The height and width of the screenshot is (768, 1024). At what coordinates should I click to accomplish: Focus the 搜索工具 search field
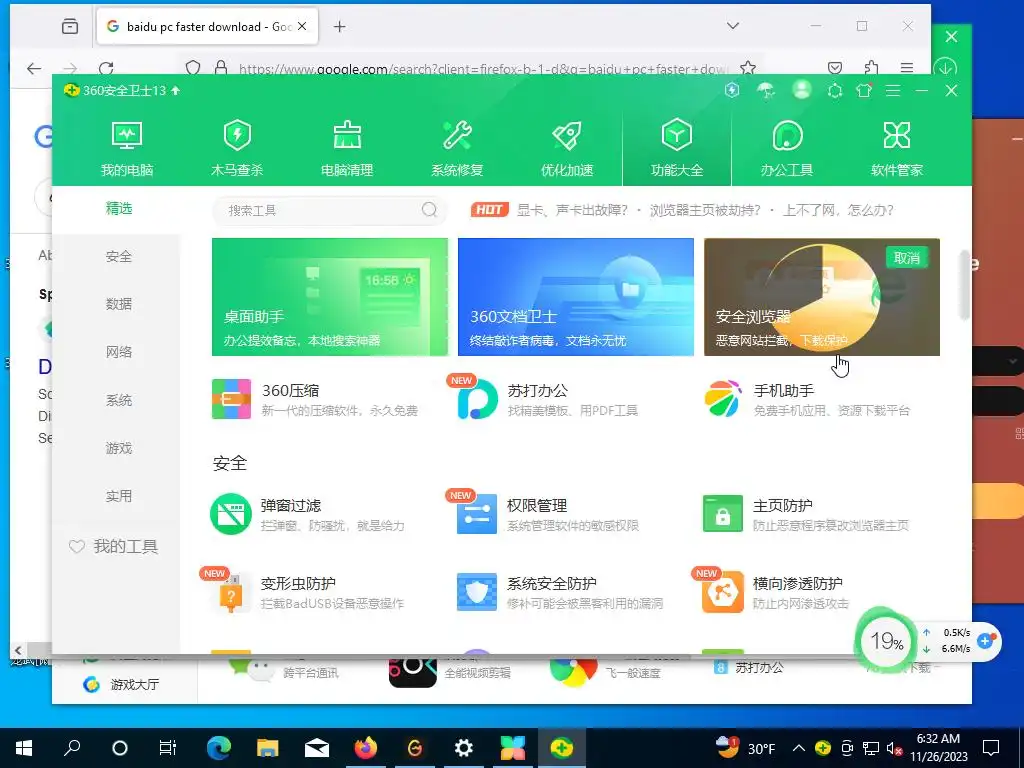coord(330,210)
